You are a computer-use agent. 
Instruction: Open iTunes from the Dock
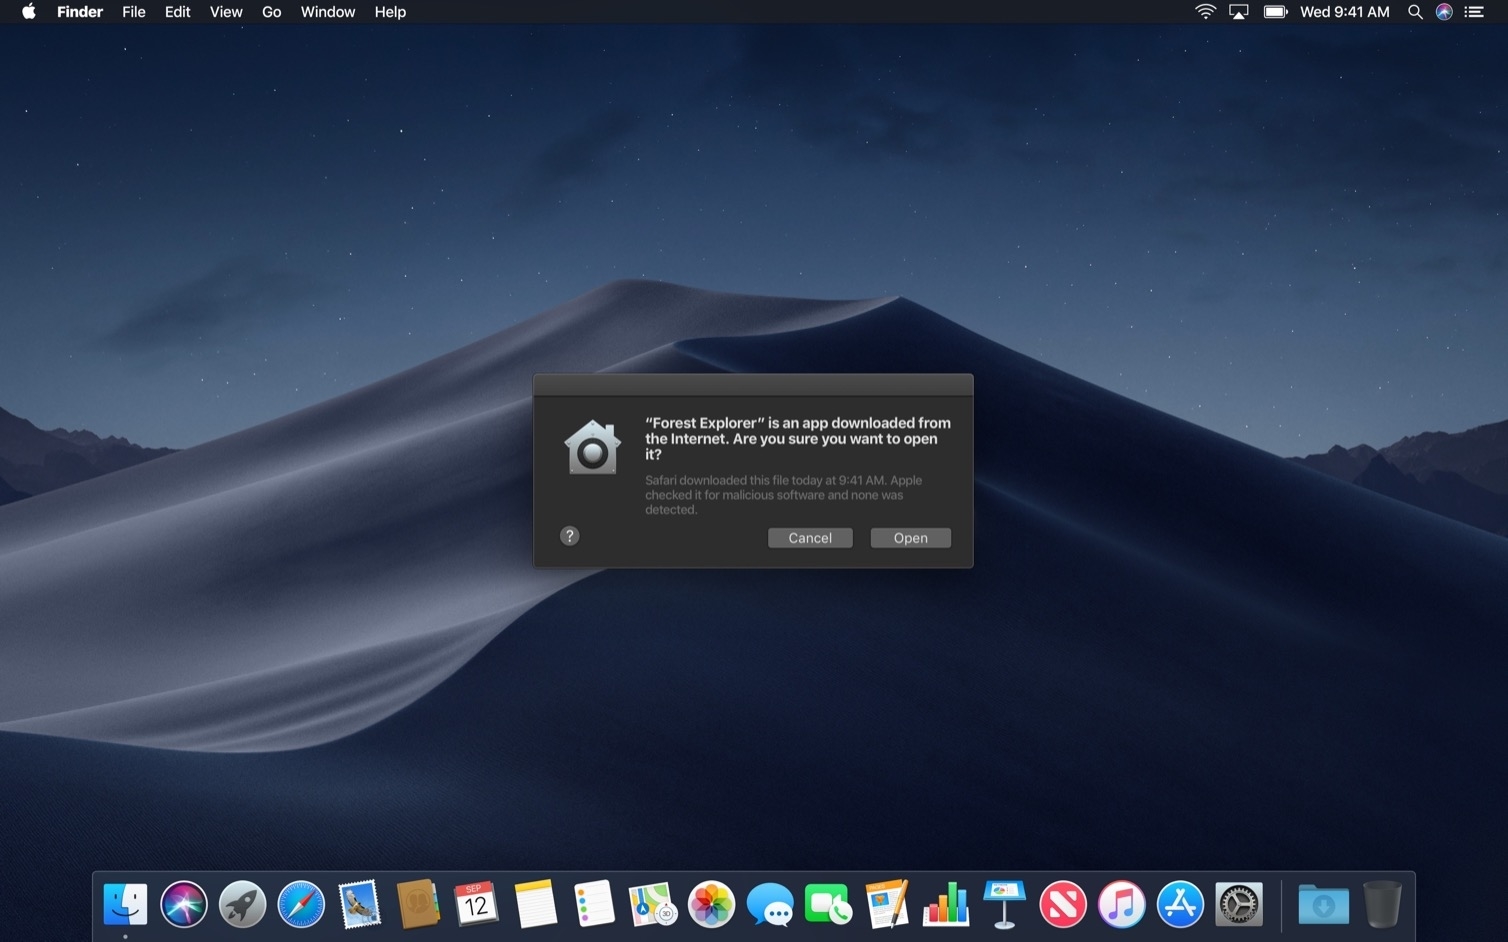tap(1121, 905)
